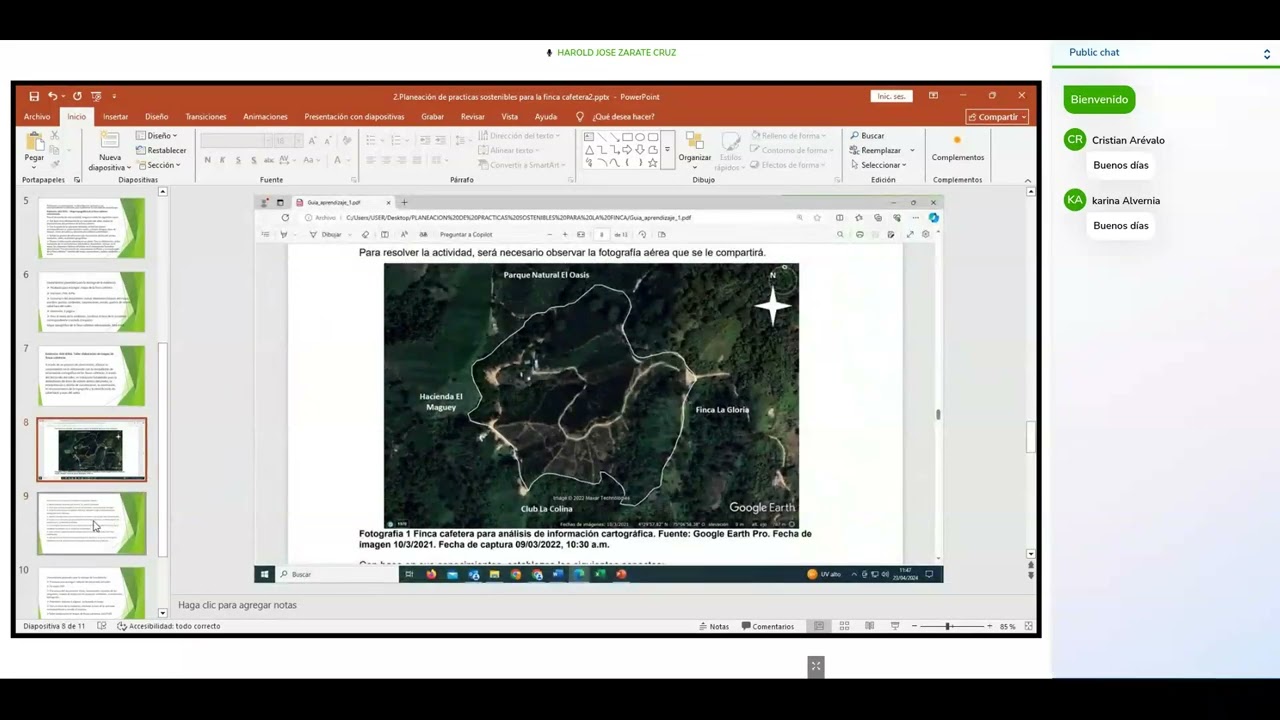The height and width of the screenshot is (720, 1280).
Task: Click the Undo arrow in PowerPoint title bar
Action: 52,96
